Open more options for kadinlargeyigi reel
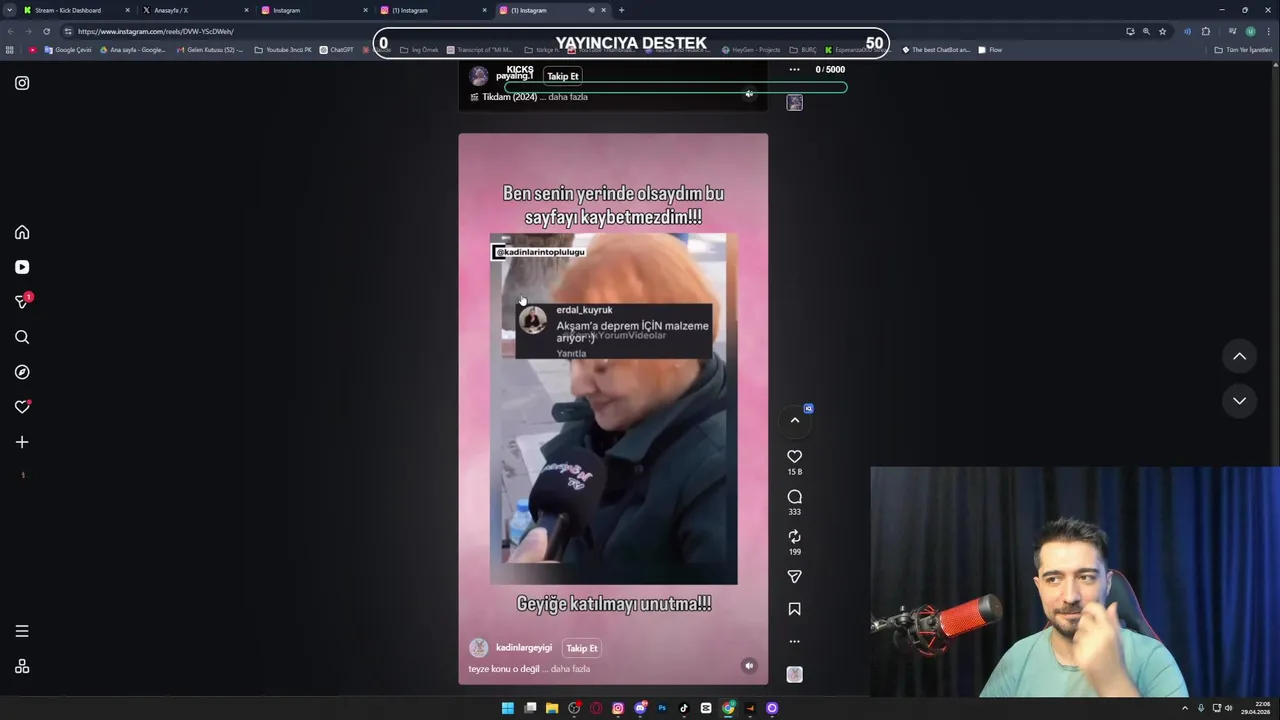The image size is (1280, 720). [795, 642]
